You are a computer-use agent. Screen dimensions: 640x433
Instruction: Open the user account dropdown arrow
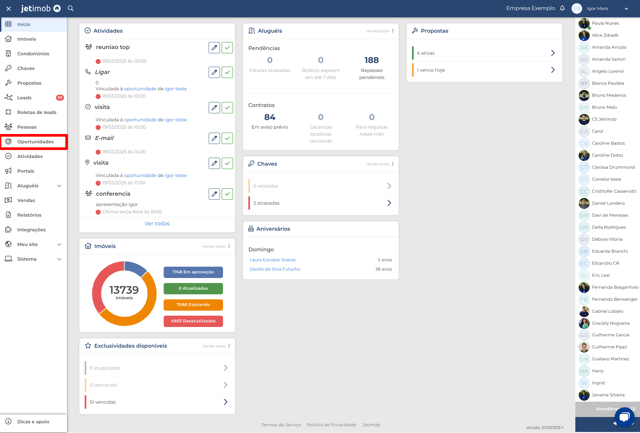(626, 9)
